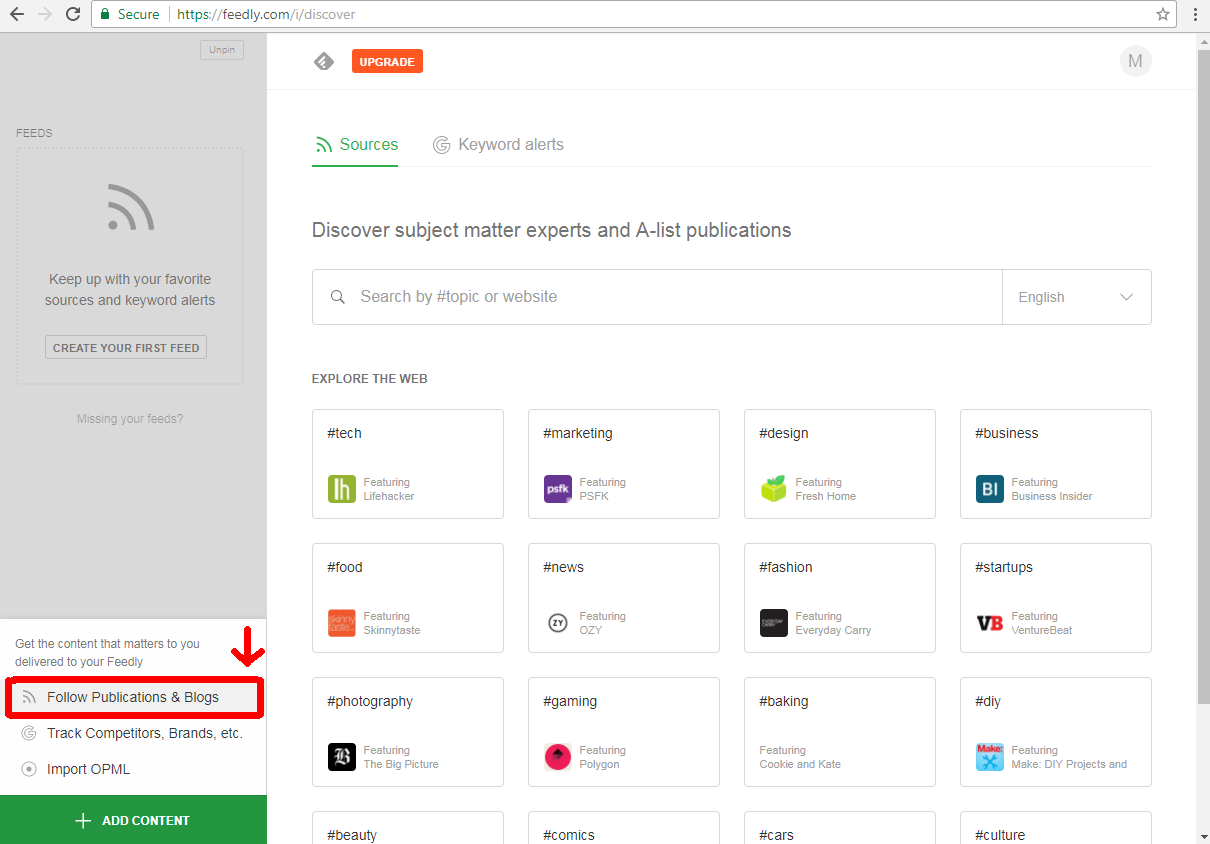Viewport: 1210px width, 844px height.
Task: Click the orange UPGRADE button
Action: [x=387, y=62]
